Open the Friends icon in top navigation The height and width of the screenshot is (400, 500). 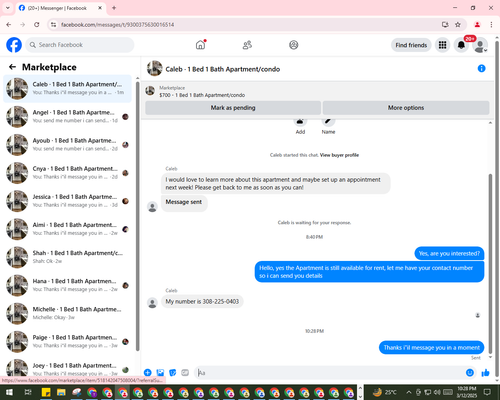tap(247, 45)
